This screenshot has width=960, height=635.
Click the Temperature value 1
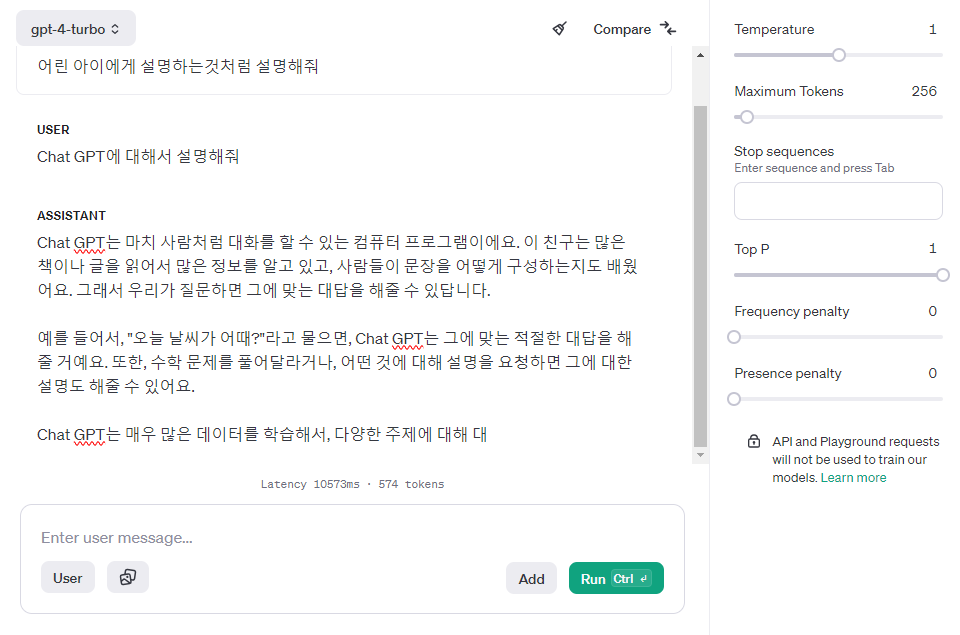pos(932,29)
